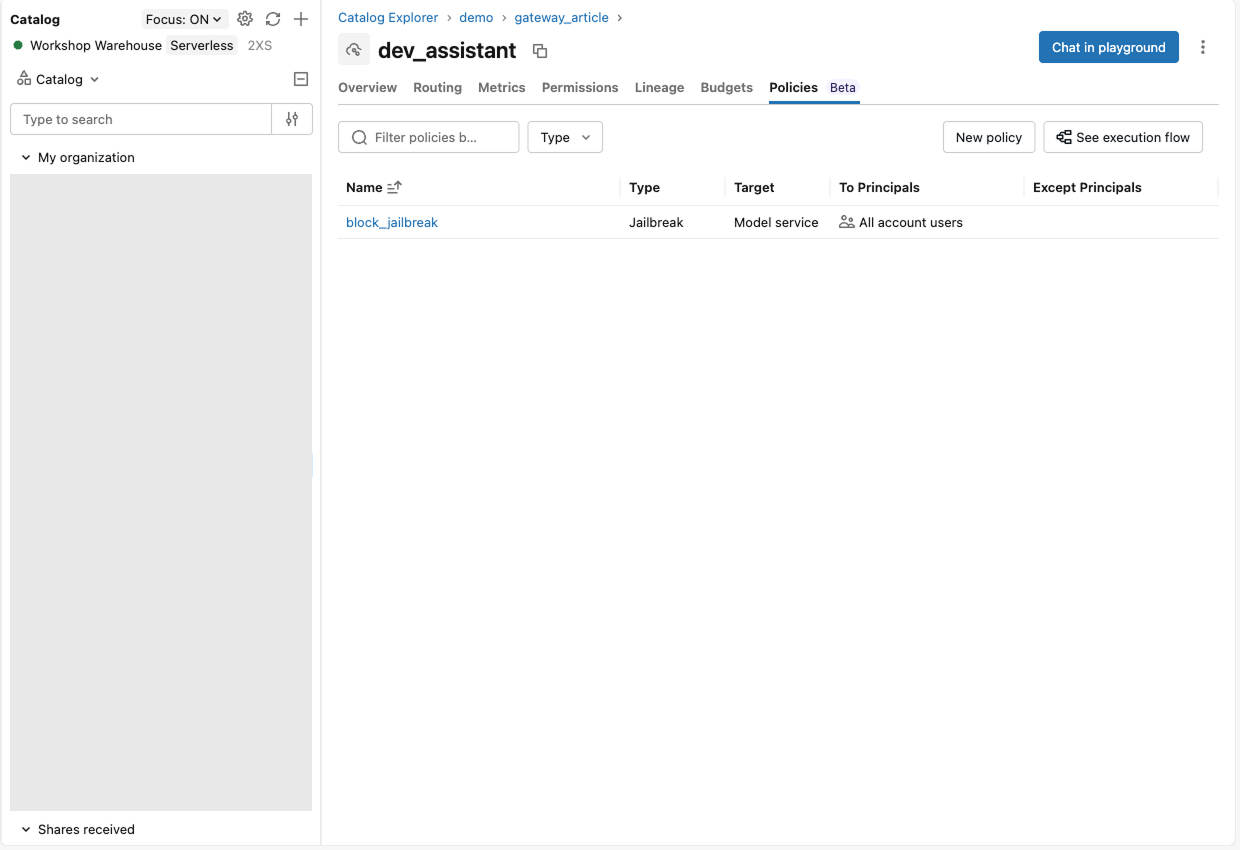
Task: Copy dev_assistant name to clipboard
Action: click(x=540, y=51)
